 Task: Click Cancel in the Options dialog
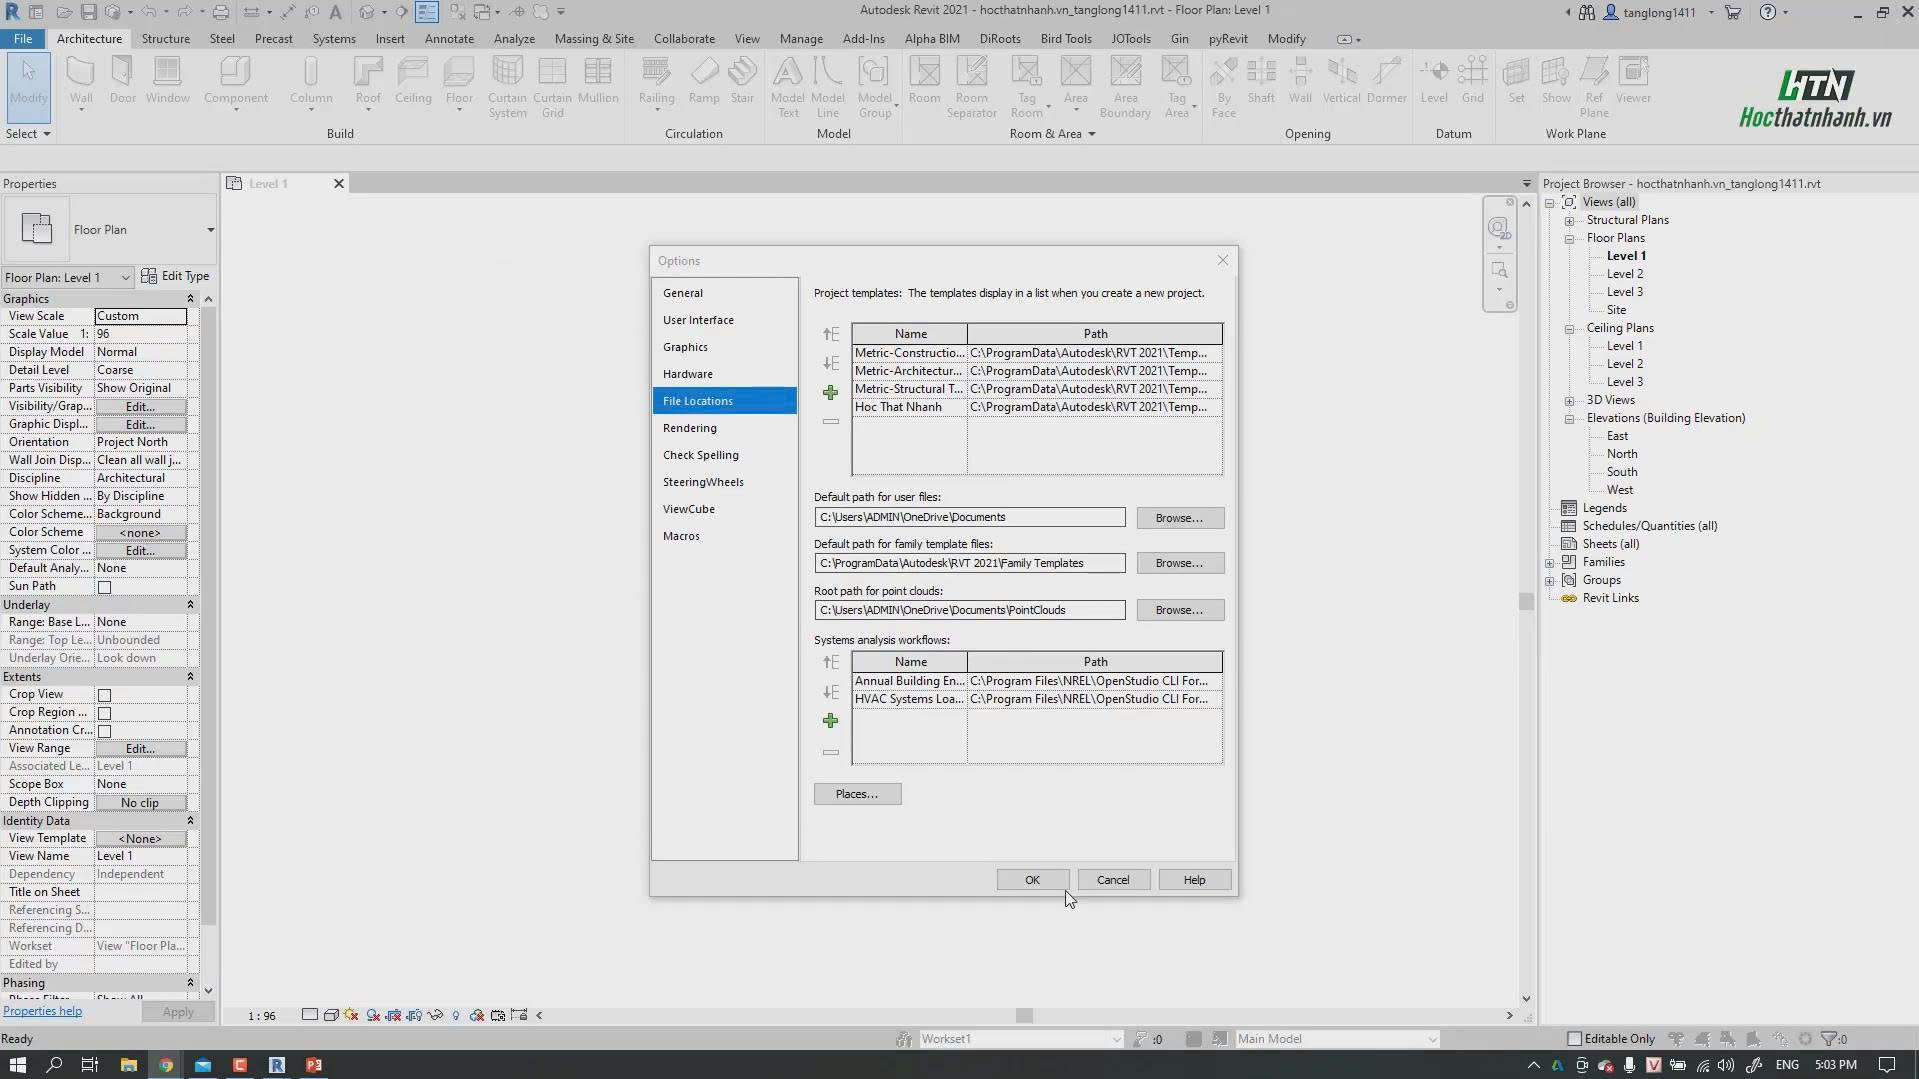point(1113,880)
